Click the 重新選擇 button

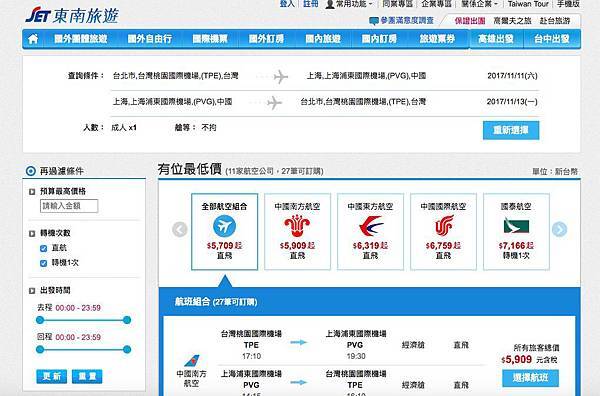click(511, 130)
